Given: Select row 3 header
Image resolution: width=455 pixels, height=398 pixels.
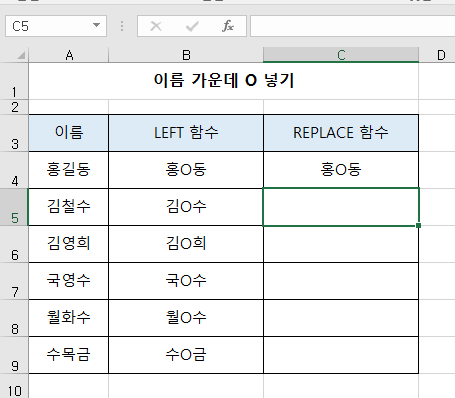Looking at the screenshot, I should pos(14,133).
